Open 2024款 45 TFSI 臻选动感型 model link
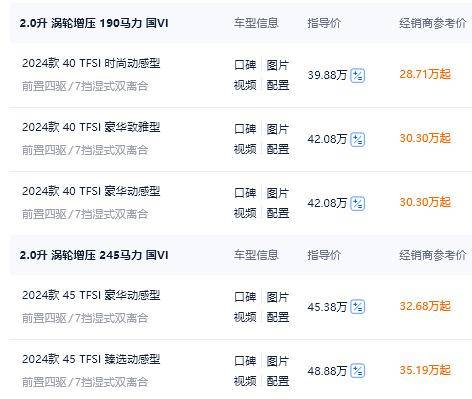The width and height of the screenshot is (472, 399). point(91,359)
